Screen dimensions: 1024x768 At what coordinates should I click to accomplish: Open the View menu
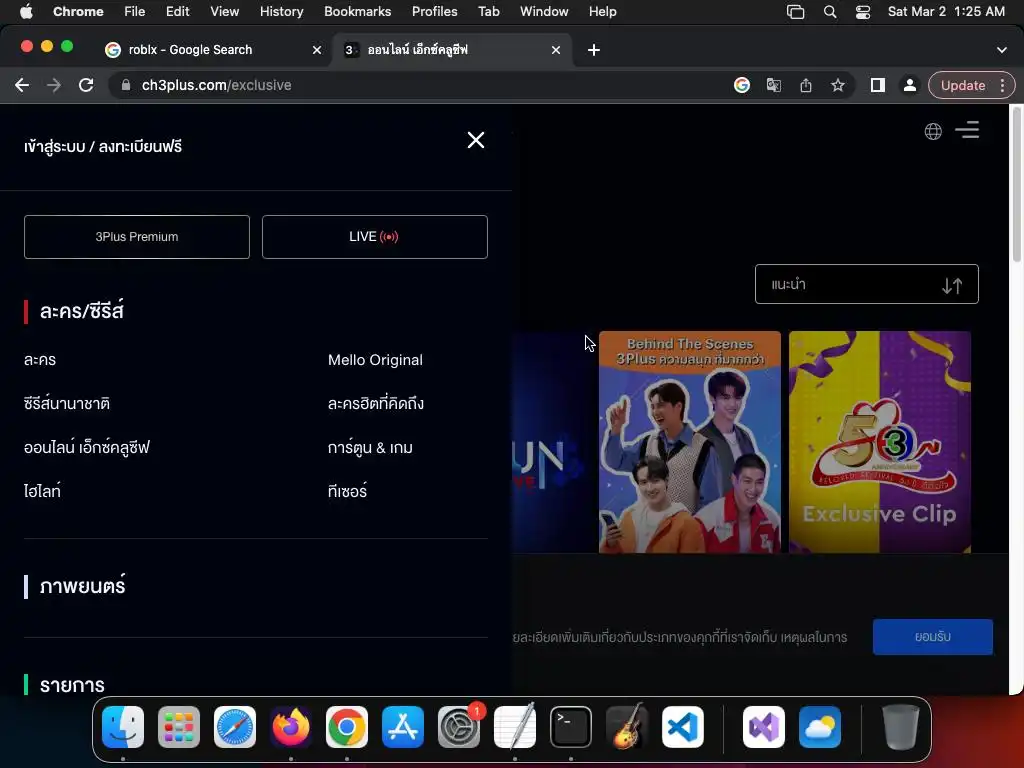coord(225,11)
